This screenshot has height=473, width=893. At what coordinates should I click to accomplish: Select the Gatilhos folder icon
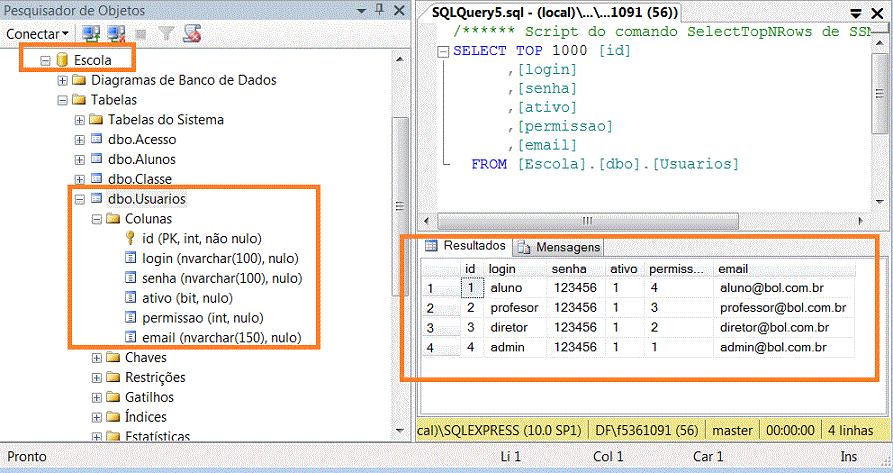coord(113,397)
